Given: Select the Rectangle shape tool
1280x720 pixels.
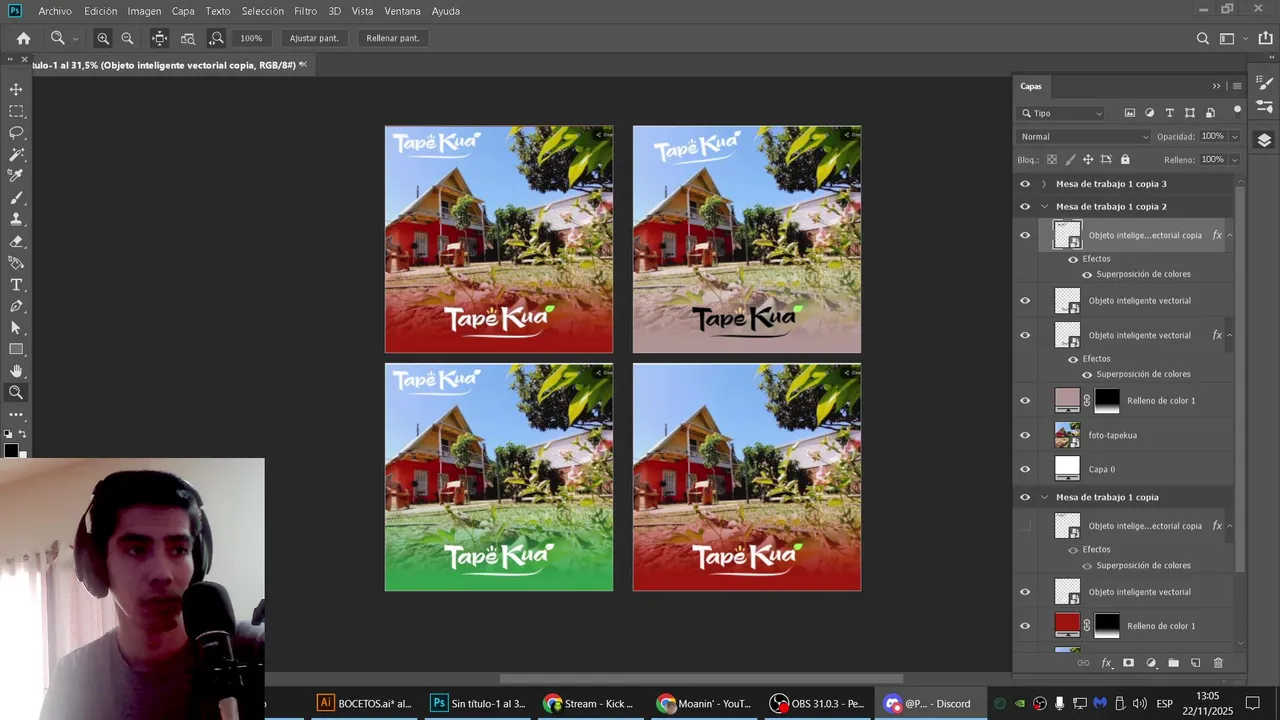Looking at the screenshot, I should click(16, 350).
